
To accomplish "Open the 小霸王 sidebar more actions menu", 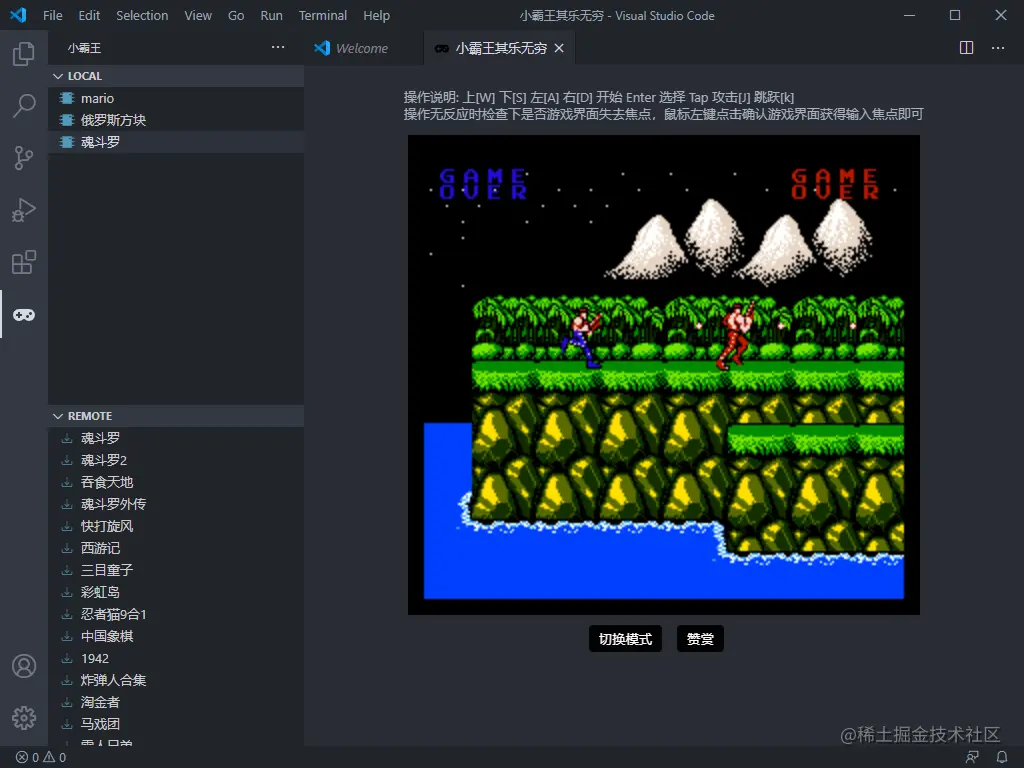I will (278, 48).
